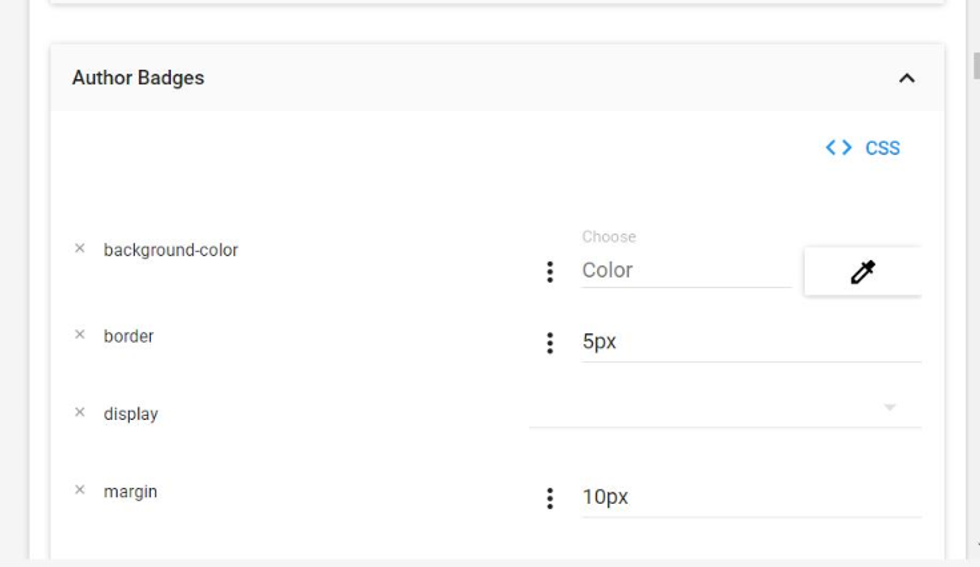Select the background-color property label
The width and height of the screenshot is (980, 567).
171,250
